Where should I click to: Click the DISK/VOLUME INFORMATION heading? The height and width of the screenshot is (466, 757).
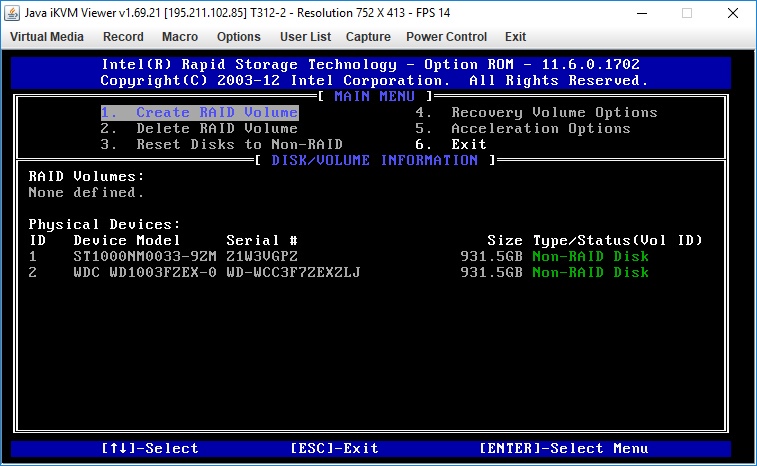[375, 160]
